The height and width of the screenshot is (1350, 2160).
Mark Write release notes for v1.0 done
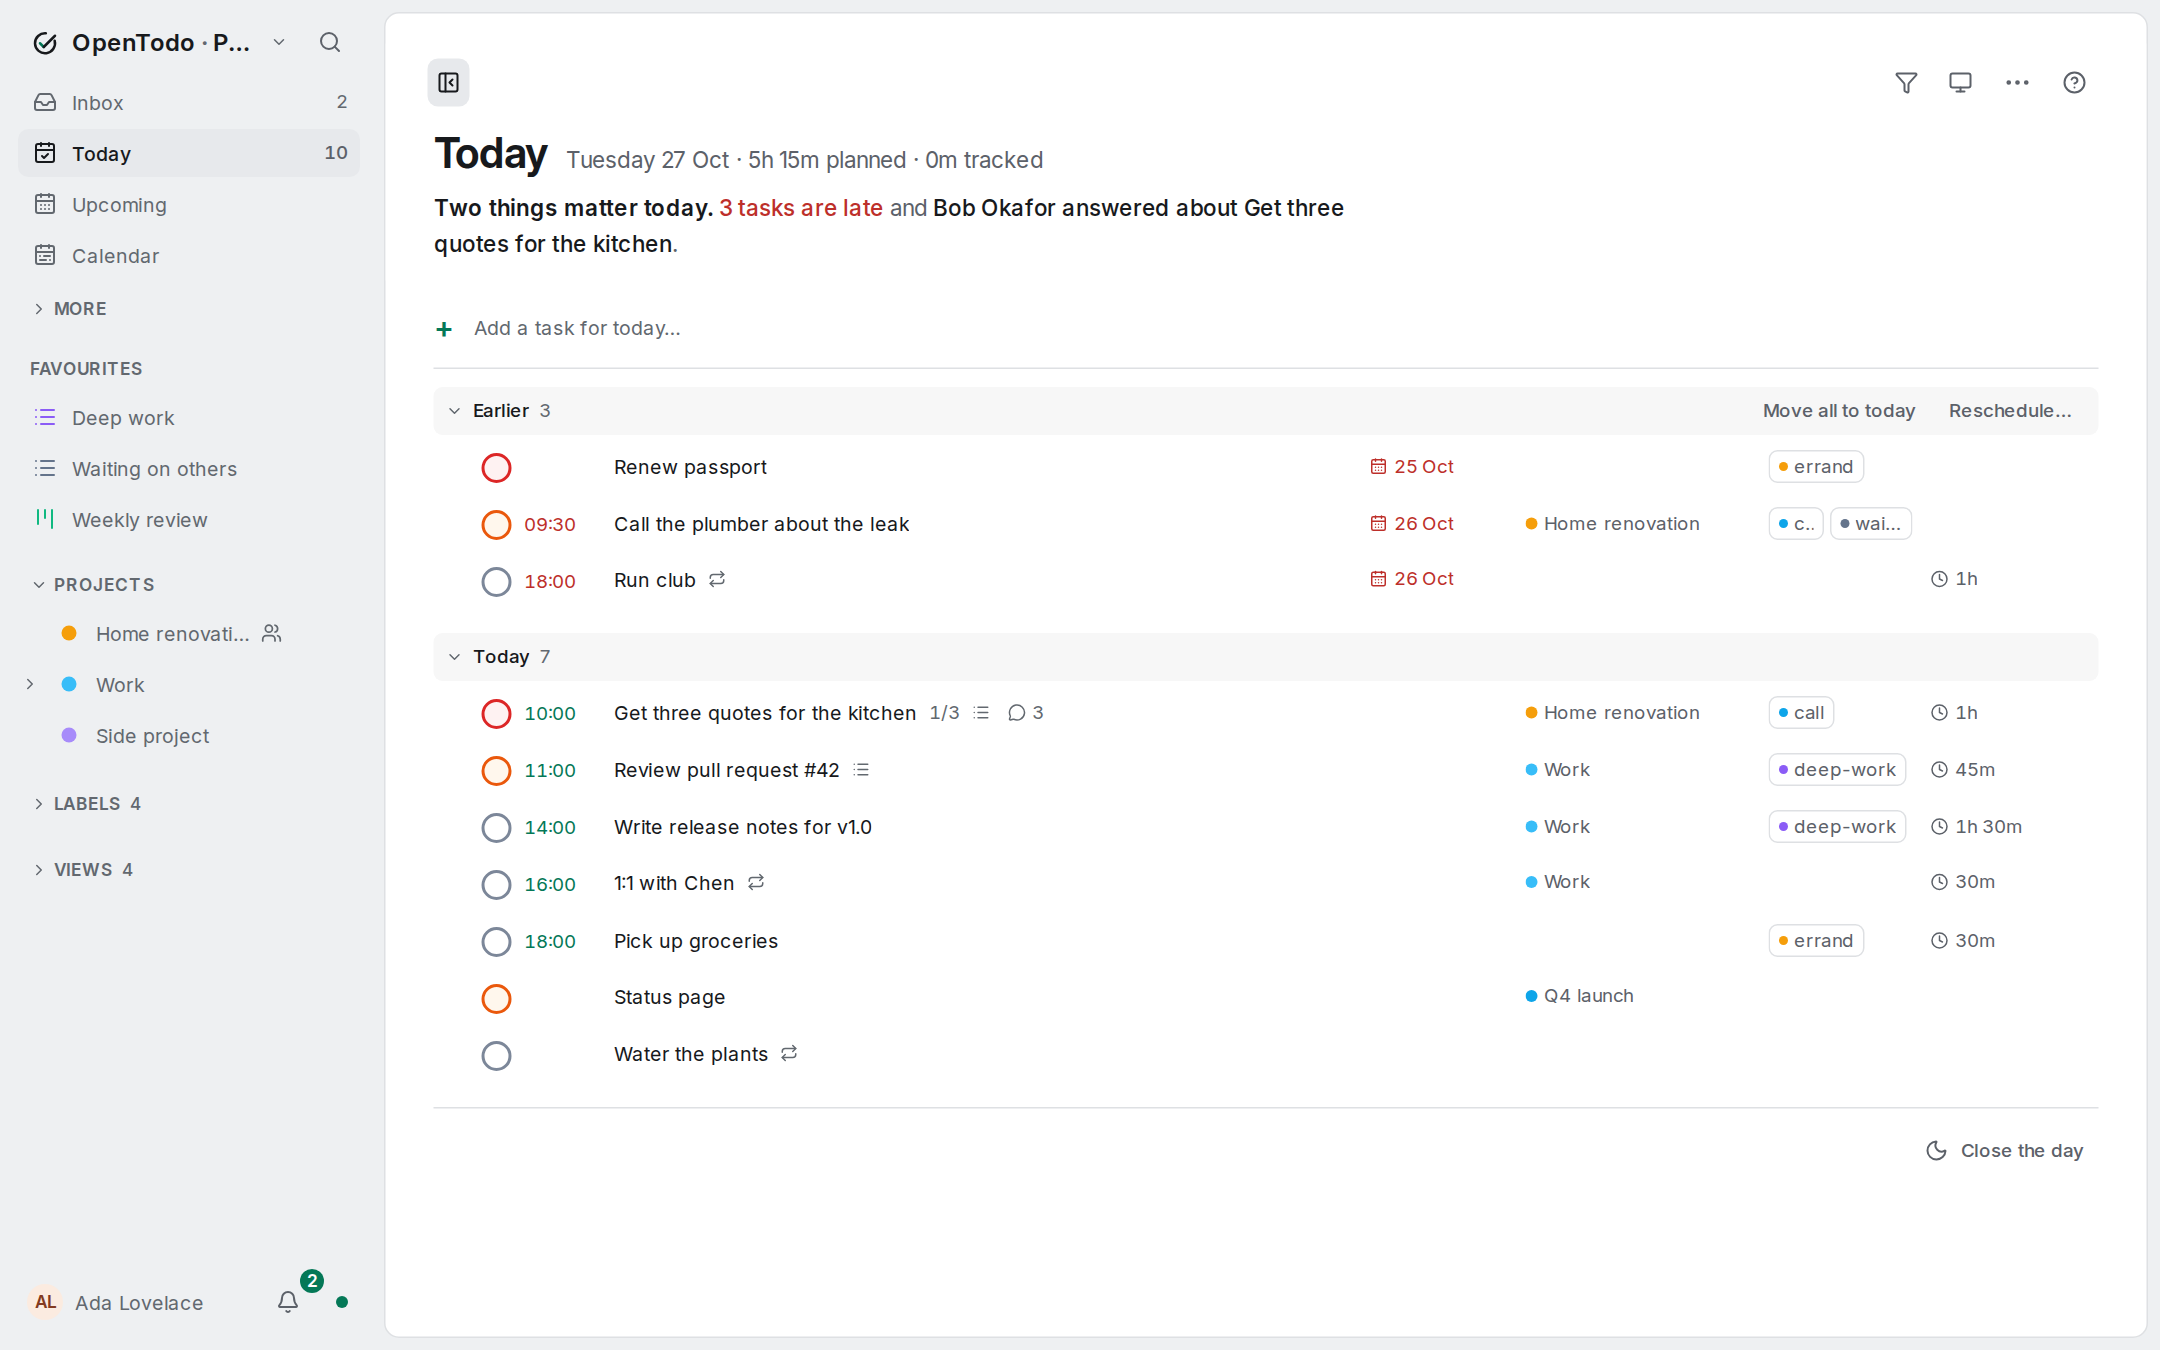[x=496, y=827]
